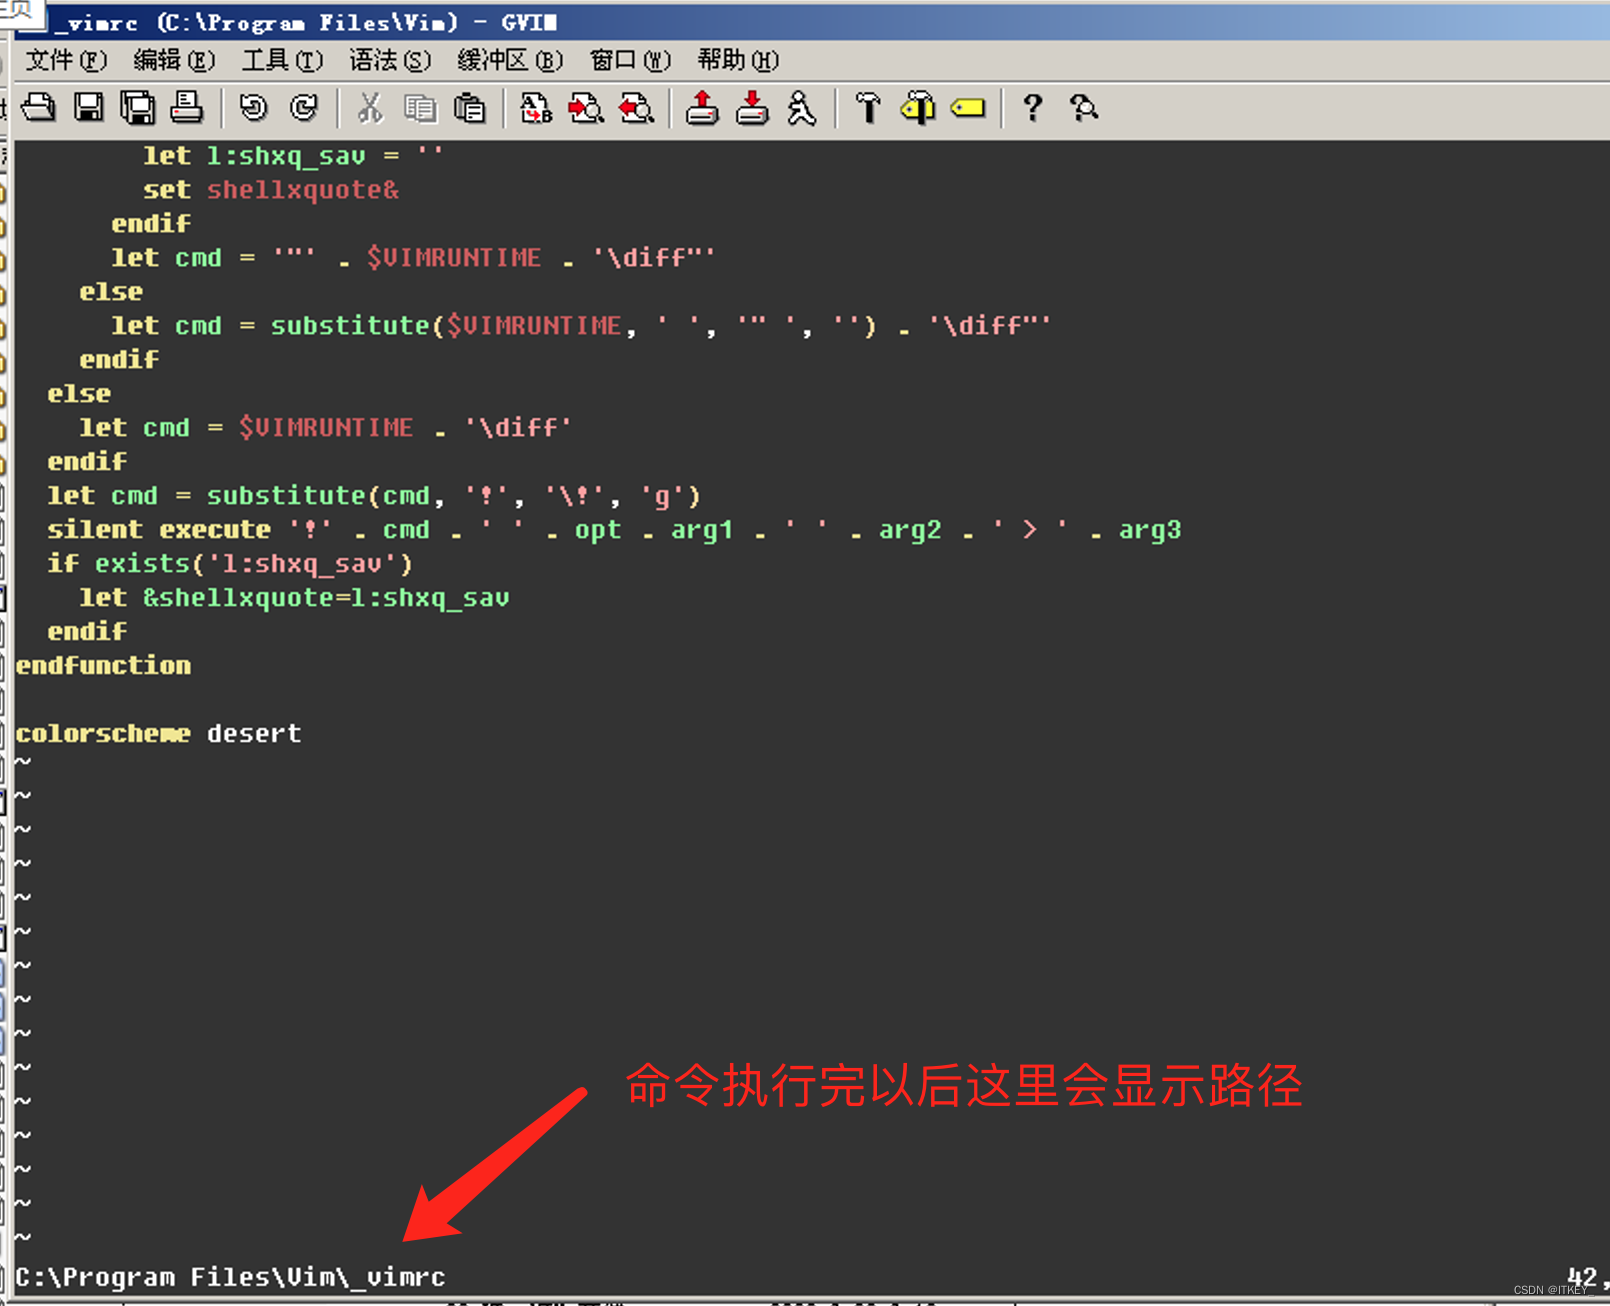Click the Open file toolbar icon
The image size is (1610, 1306).
[39, 107]
